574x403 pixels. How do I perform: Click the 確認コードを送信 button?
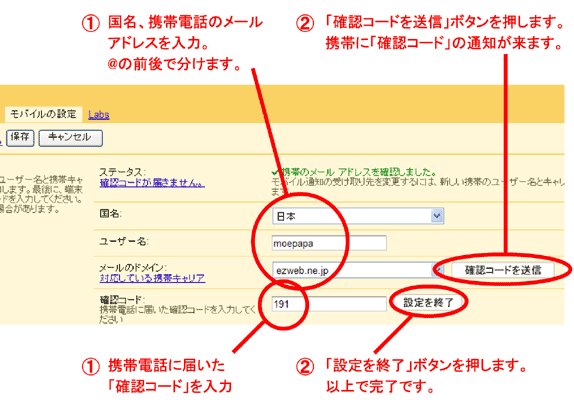tap(503, 270)
